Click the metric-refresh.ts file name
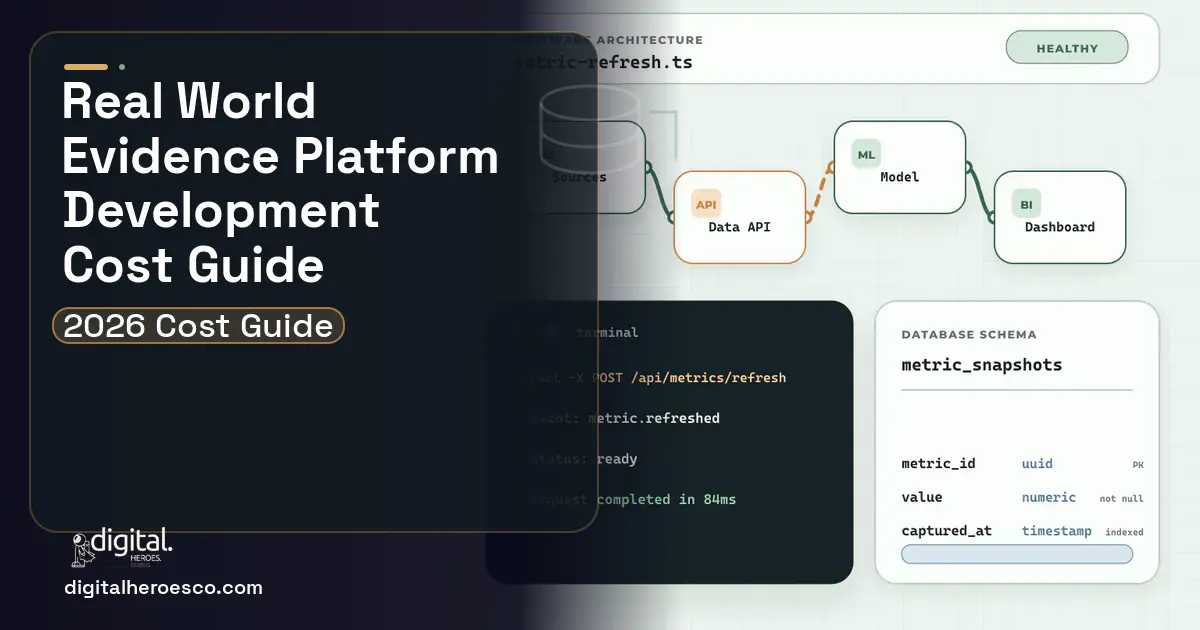 tap(606, 62)
